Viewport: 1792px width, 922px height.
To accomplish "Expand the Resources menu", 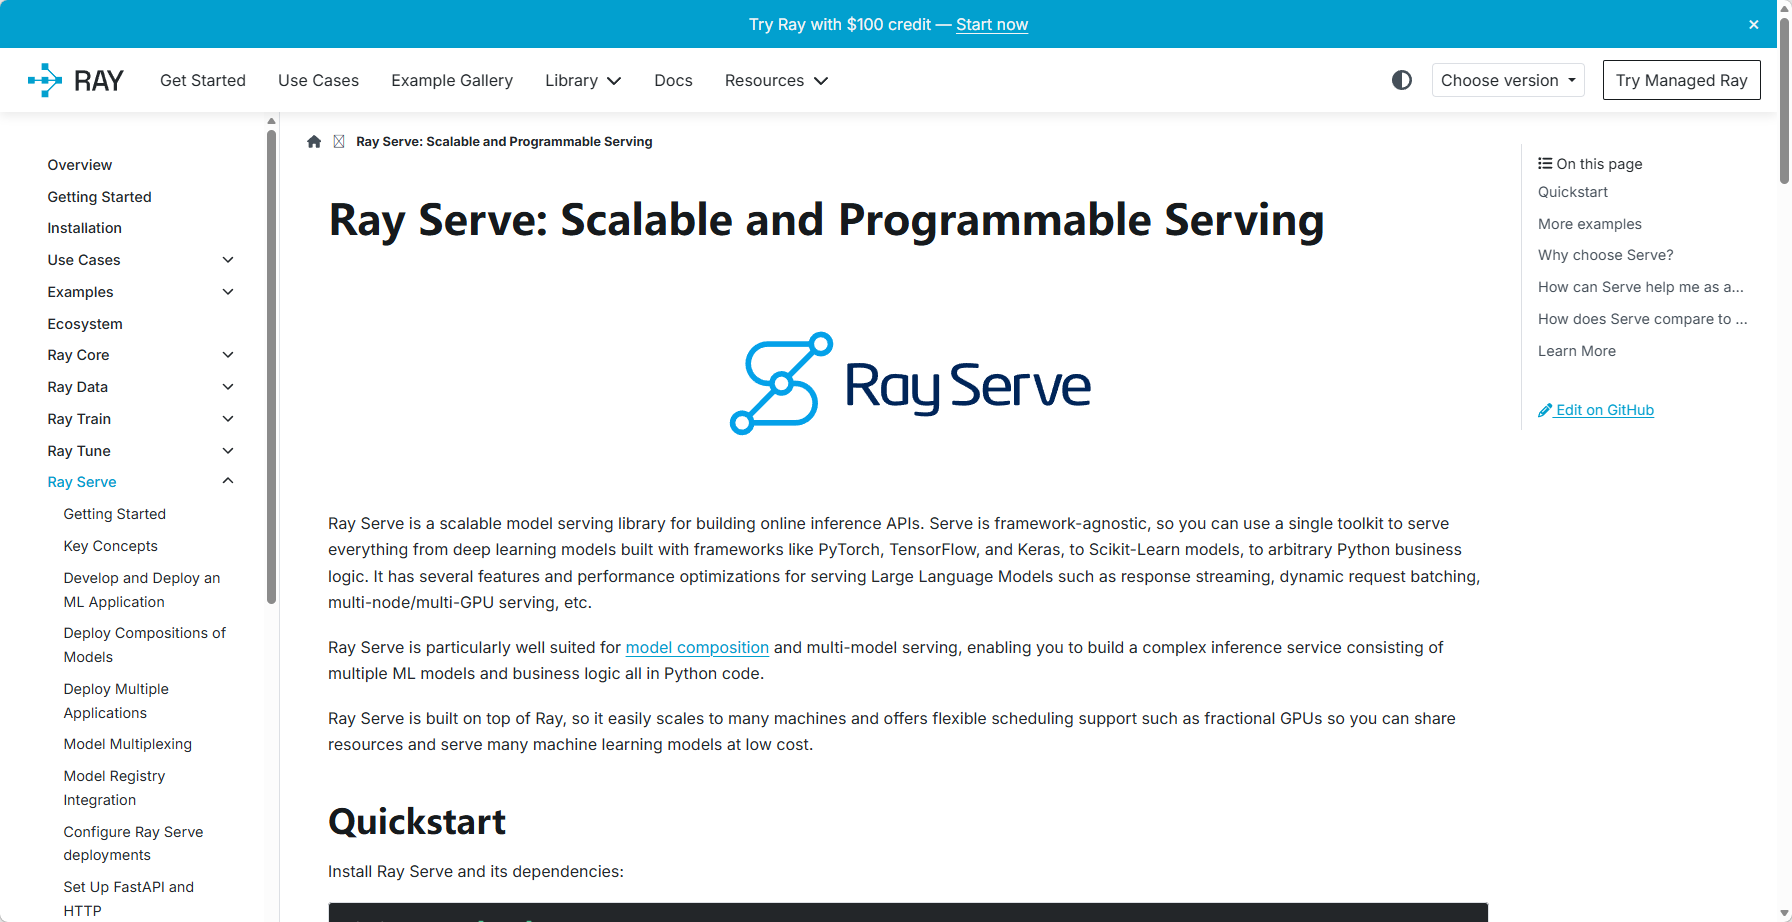I will click(x=776, y=80).
